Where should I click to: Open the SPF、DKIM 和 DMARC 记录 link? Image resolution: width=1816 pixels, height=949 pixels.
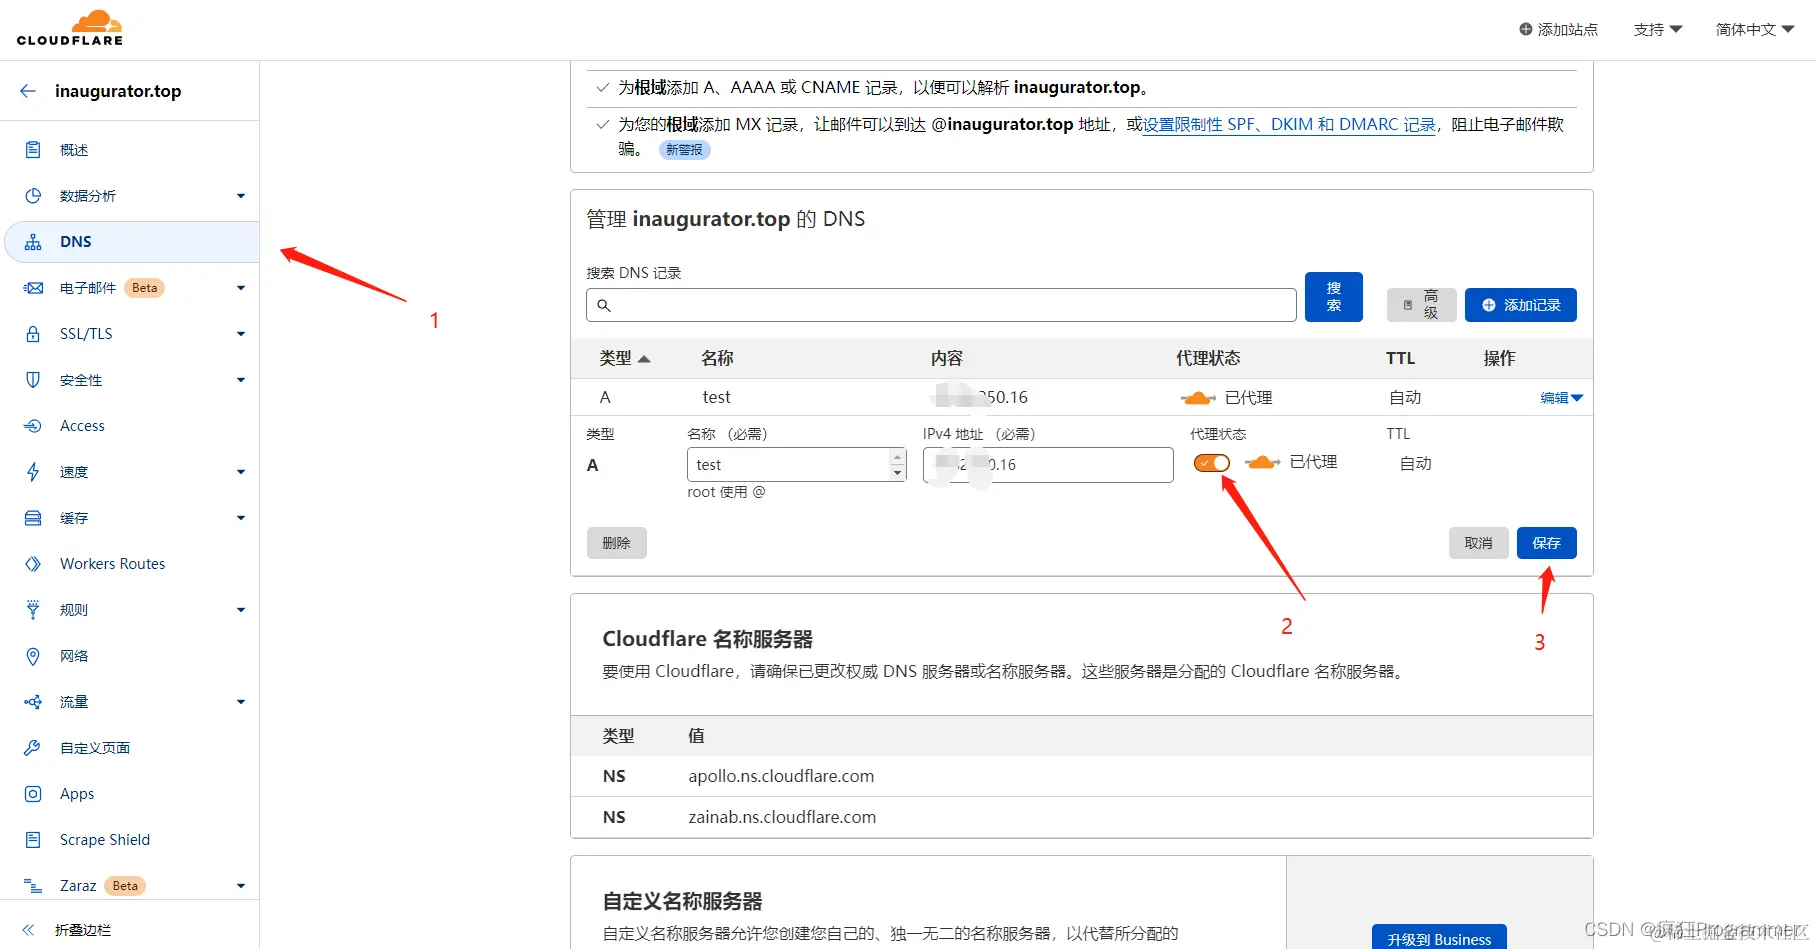point(1288,124)
